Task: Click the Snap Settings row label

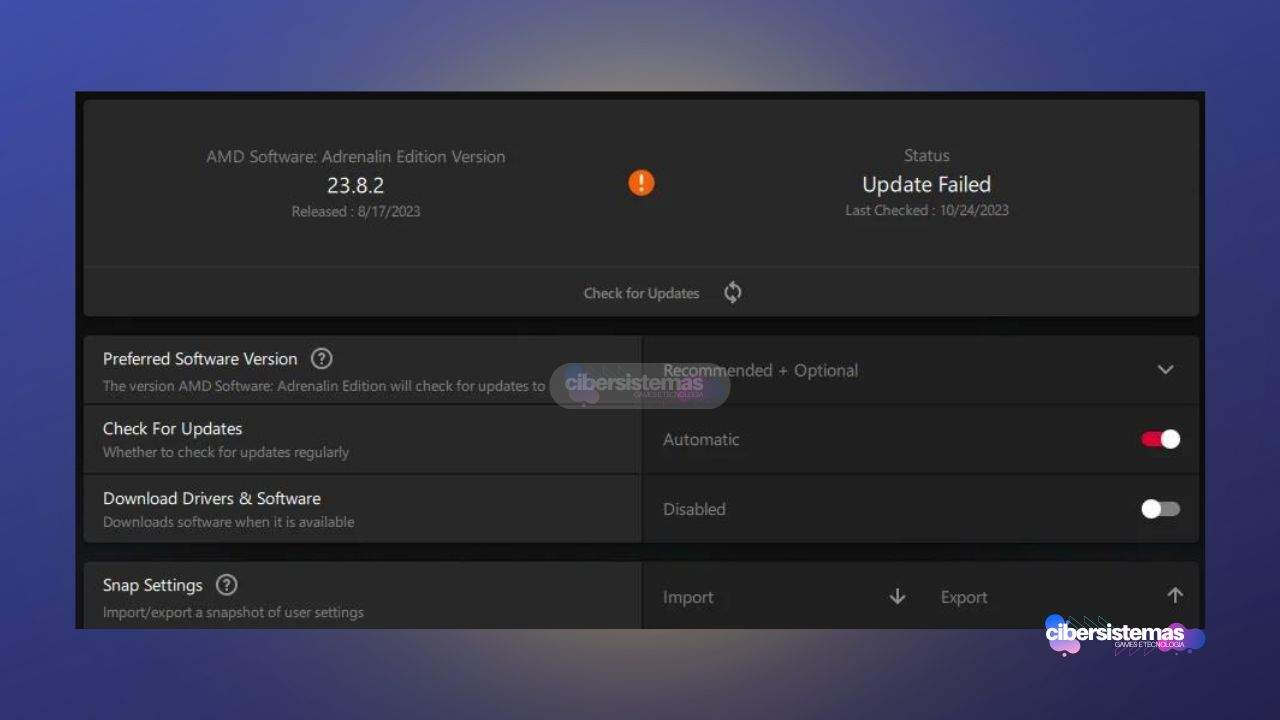Action: tap(153, 585)
